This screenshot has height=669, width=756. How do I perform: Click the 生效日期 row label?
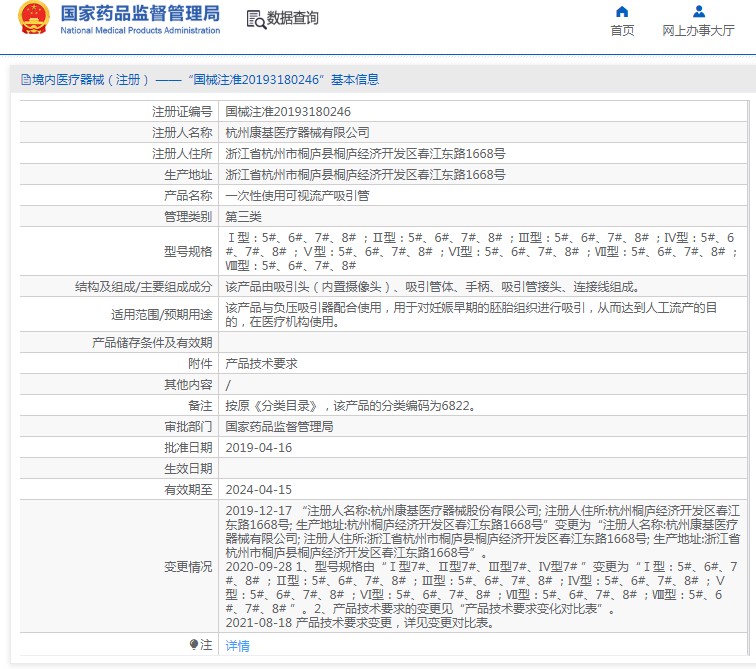coord(188,468)
